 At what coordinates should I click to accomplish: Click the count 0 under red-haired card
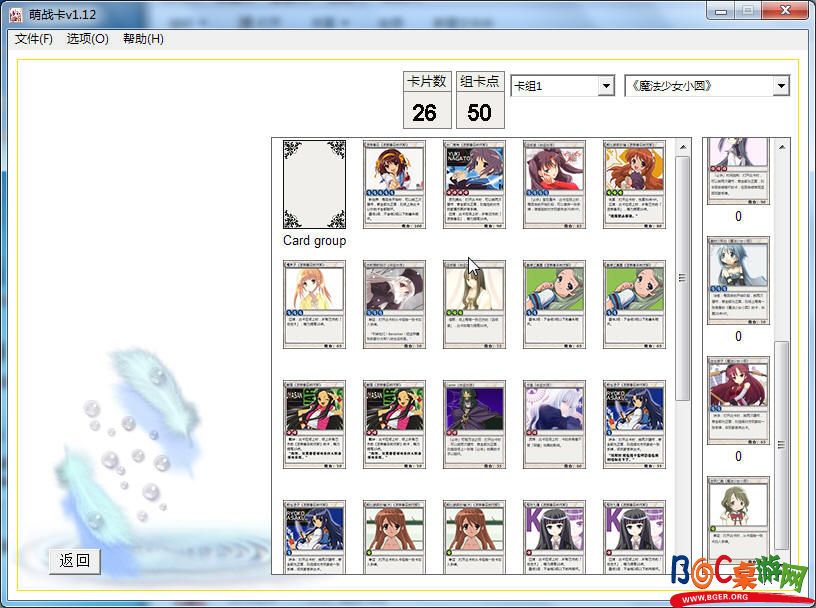click(738, 457)
